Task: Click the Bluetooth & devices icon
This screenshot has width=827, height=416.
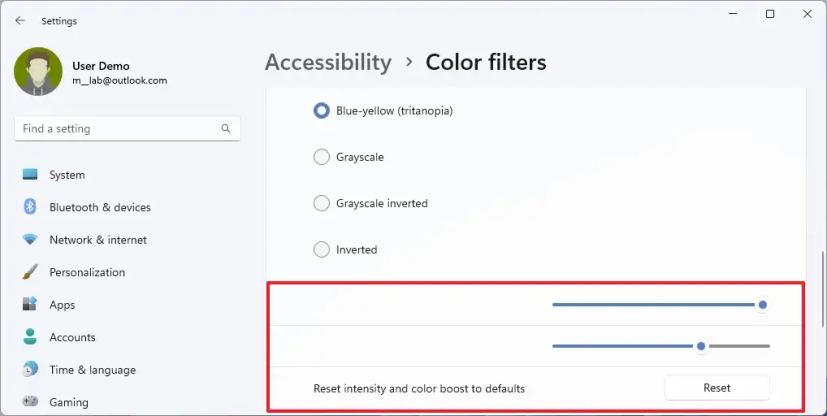Action: (30, 207)
